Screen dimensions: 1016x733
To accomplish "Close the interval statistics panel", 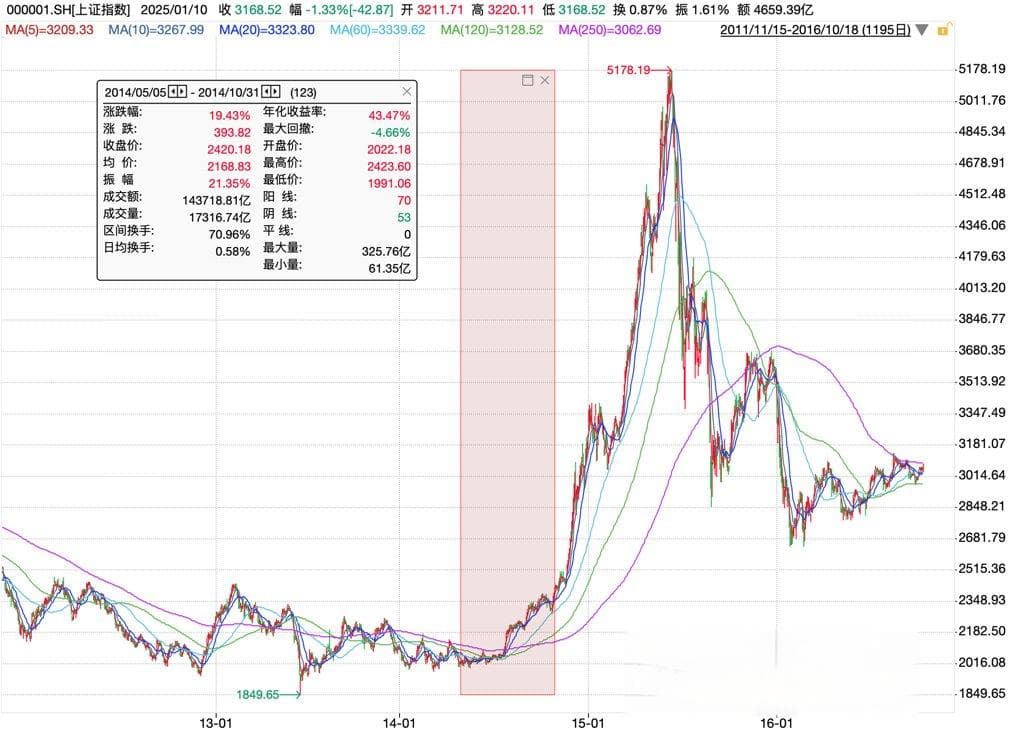I will pyautogui.click(x=407, y=91).
